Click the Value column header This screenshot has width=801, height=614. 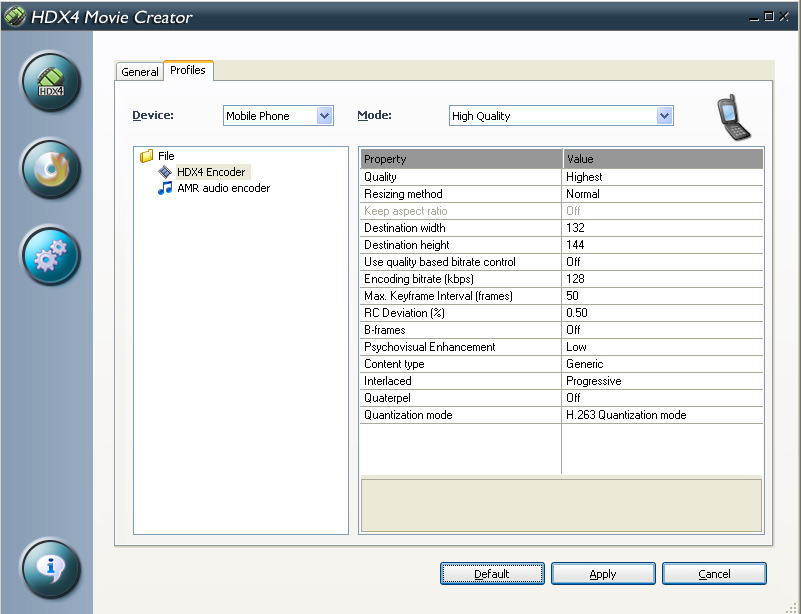(663, 159)
